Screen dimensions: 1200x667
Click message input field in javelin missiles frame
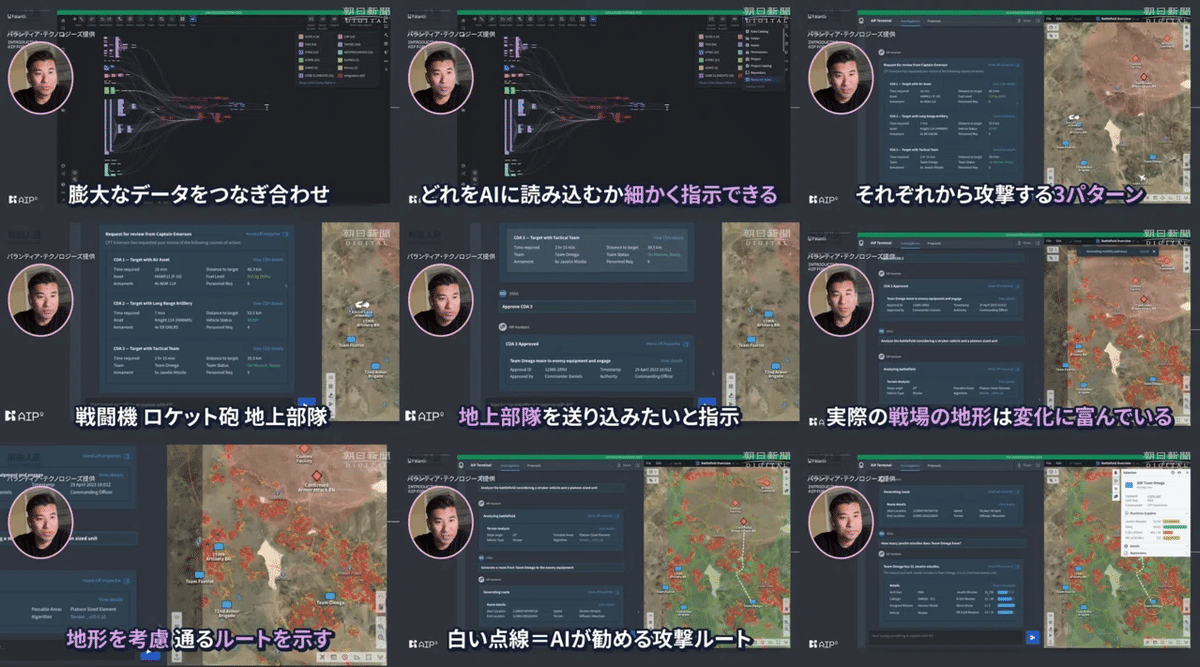click(x=945, y=637)
